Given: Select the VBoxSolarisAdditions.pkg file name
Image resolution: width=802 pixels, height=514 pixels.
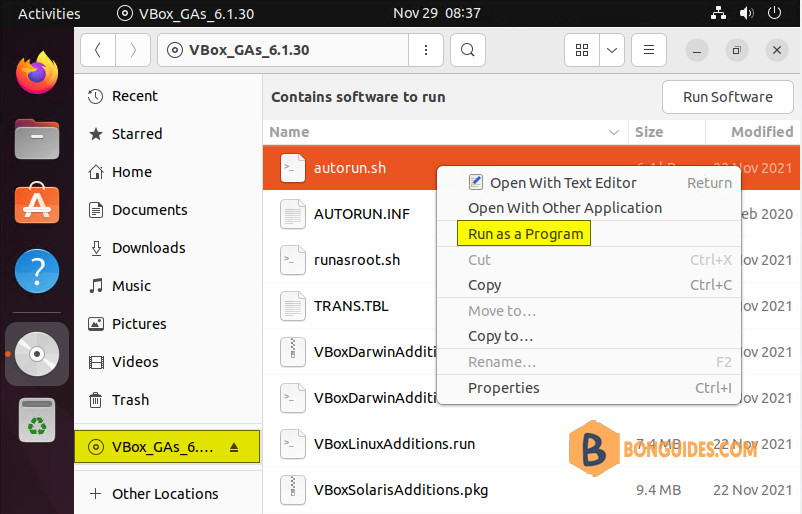Looking at the screenshot, I should pyautogui.click(x=401, y=490).
